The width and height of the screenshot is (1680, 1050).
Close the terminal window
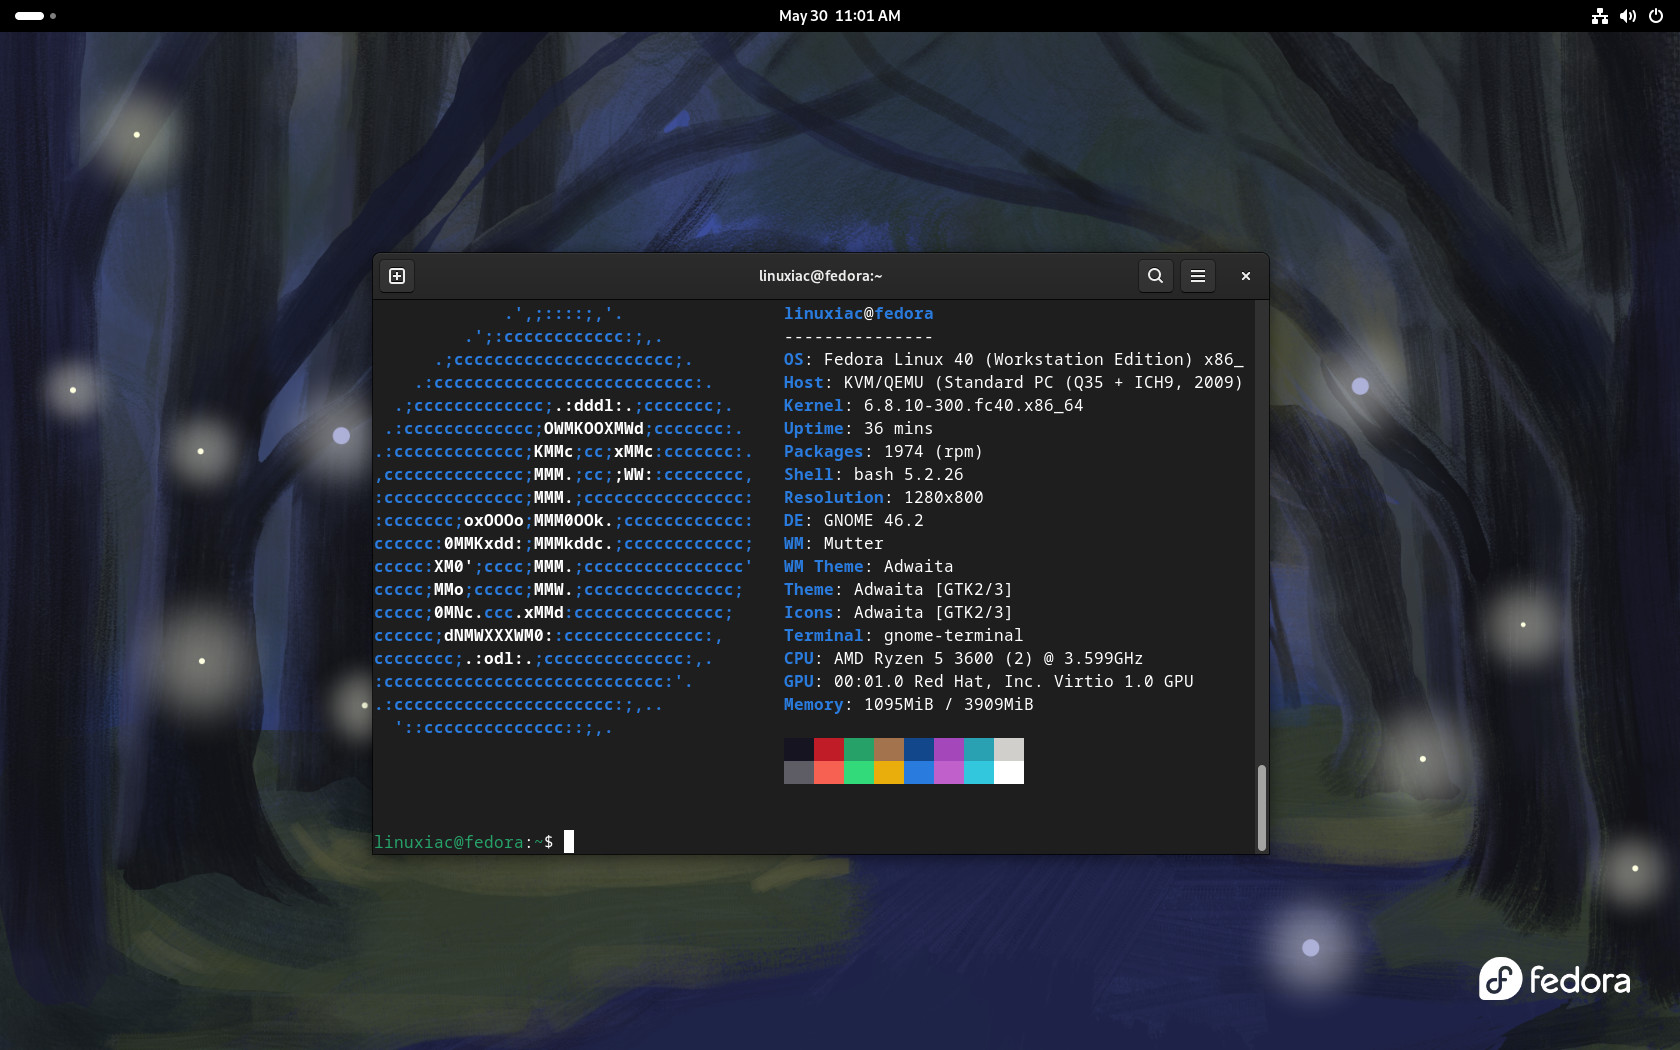[x=1246, y=276]
